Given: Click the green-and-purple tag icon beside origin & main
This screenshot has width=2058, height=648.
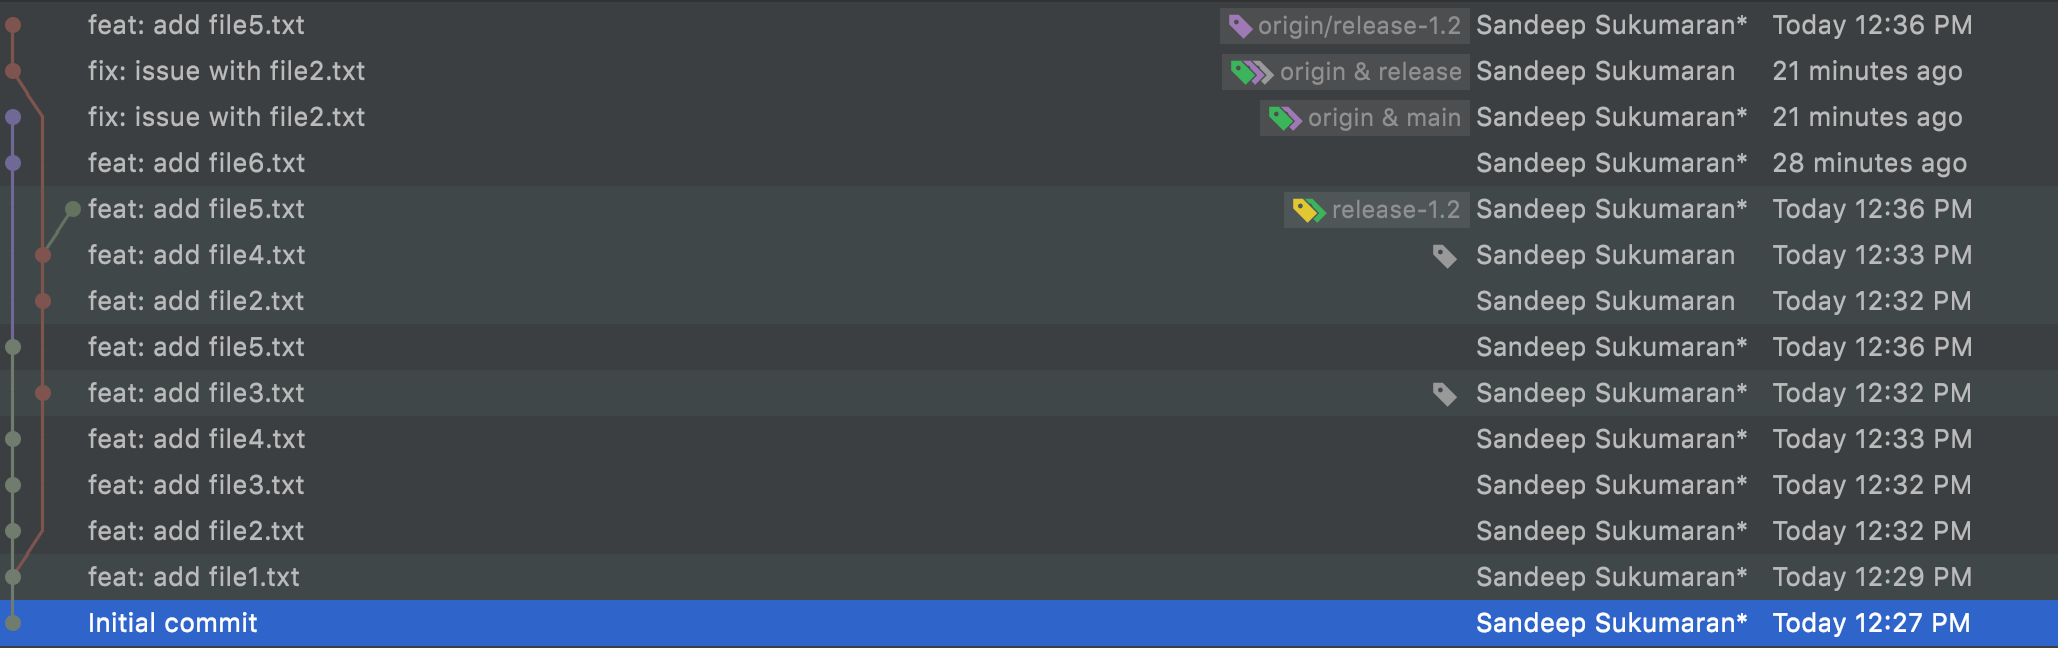Looking at the screenshot, I should (1283, 117).
